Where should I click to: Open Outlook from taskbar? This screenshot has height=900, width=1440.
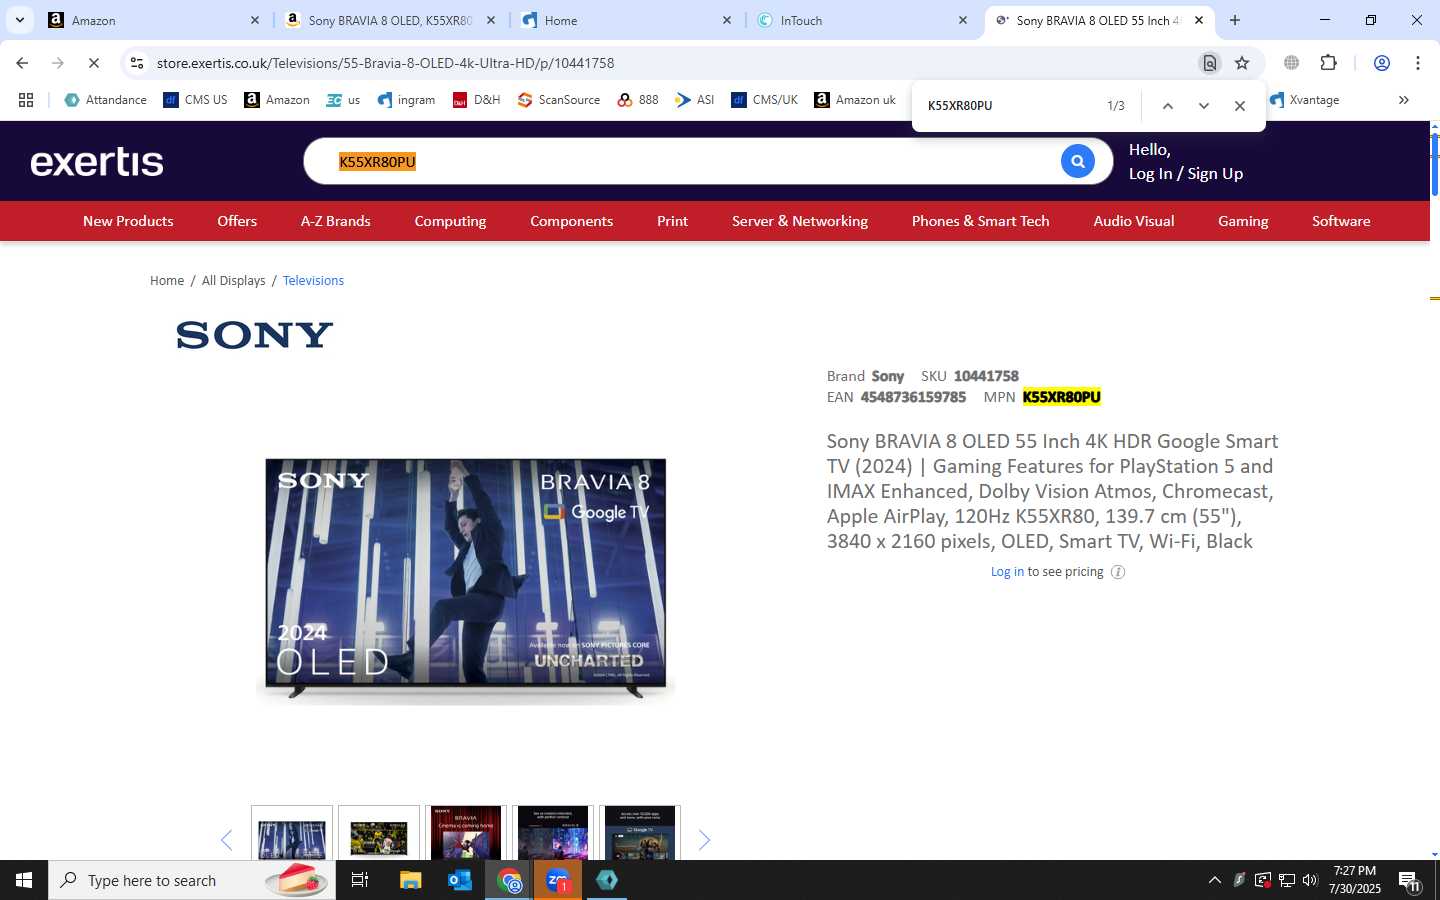pyautogui.click(x=459, y=880)
